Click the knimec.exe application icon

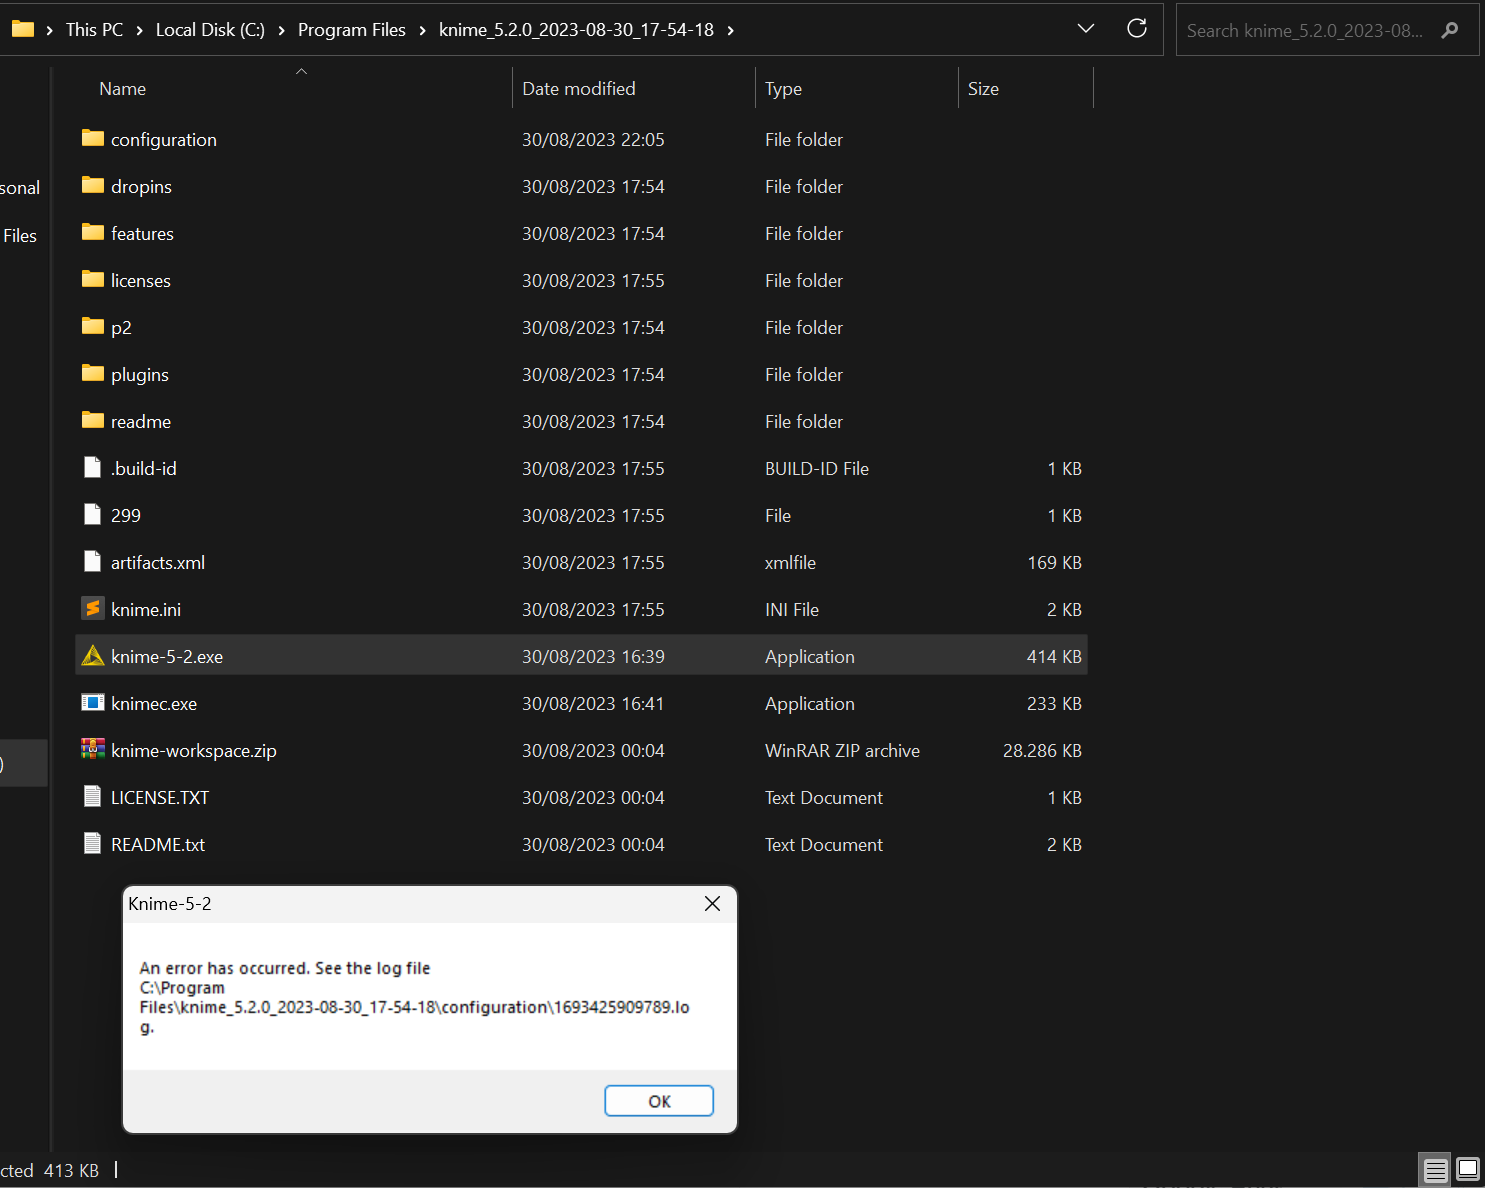(93, 702)
